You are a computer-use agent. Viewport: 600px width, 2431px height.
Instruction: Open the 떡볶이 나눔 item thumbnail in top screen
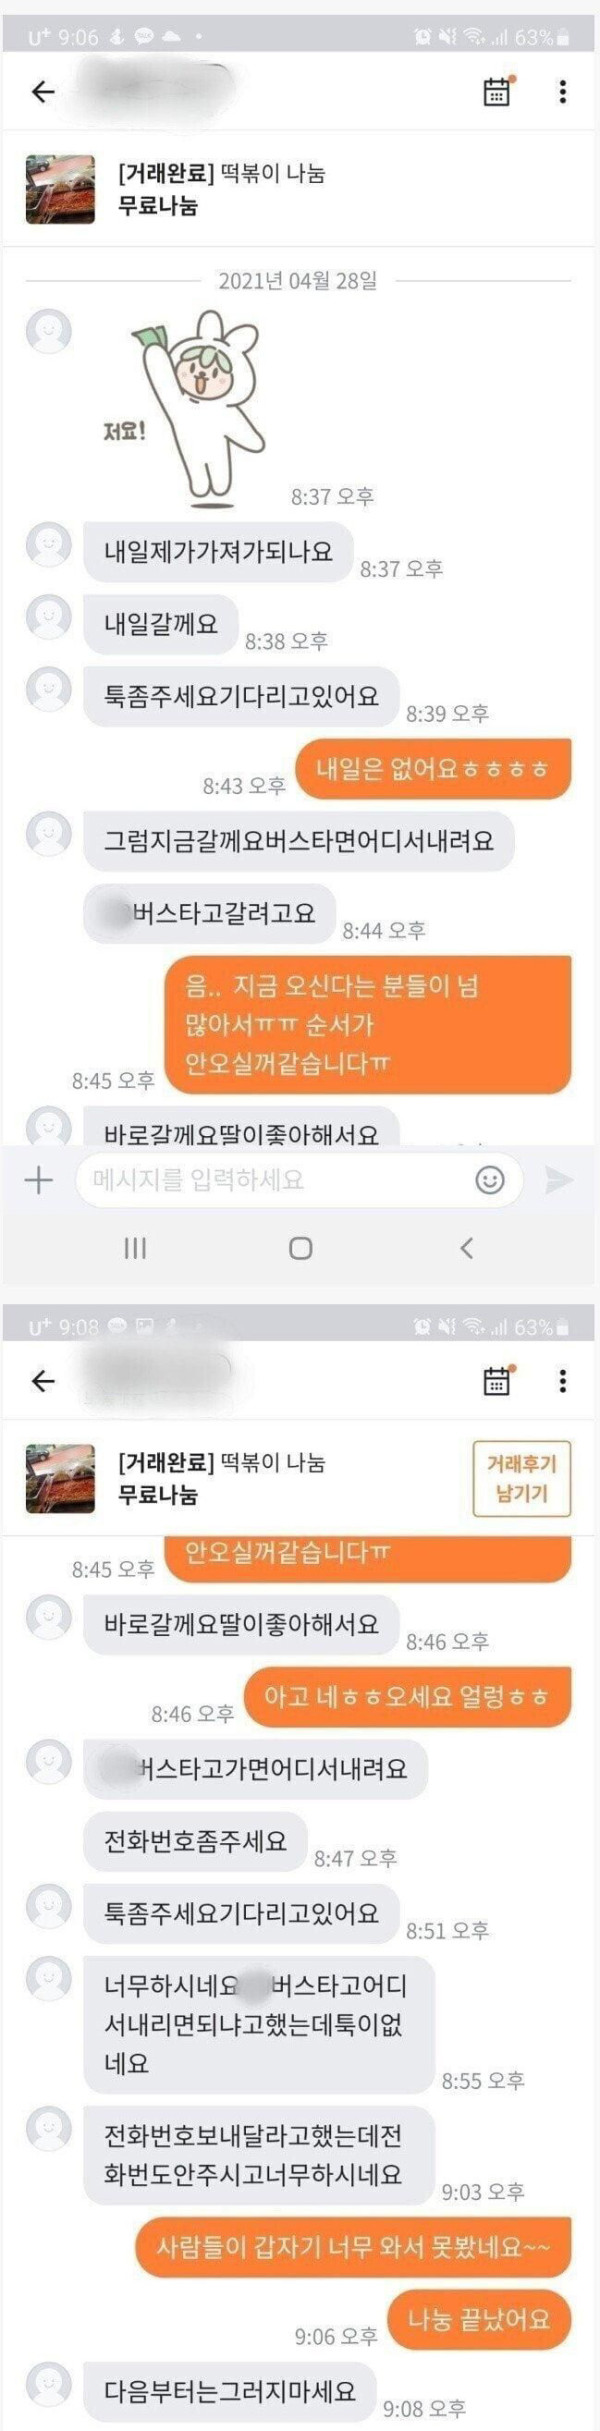(60, 189)
